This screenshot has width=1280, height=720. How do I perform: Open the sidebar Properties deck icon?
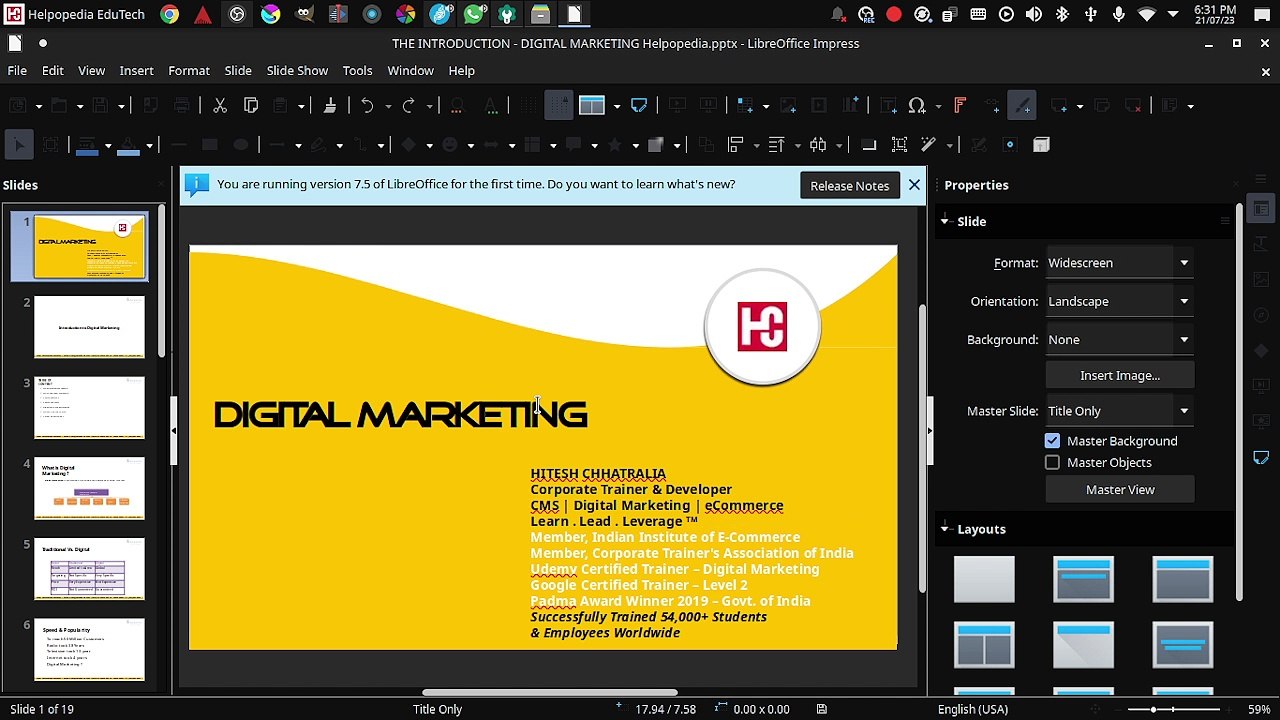tap(1261, 209)
